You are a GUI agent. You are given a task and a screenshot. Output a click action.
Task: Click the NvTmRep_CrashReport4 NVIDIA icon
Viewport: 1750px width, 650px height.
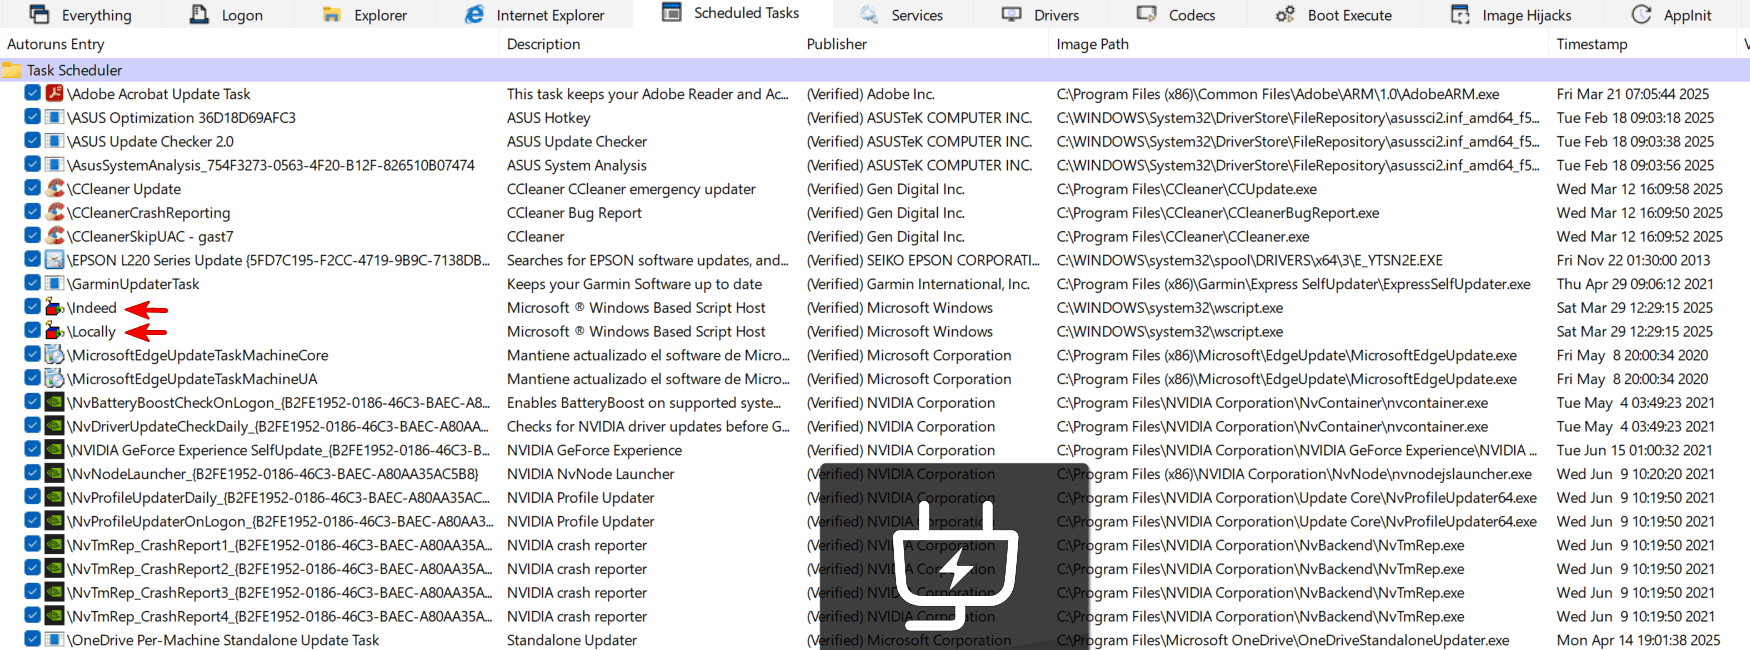tap(55, 616)
